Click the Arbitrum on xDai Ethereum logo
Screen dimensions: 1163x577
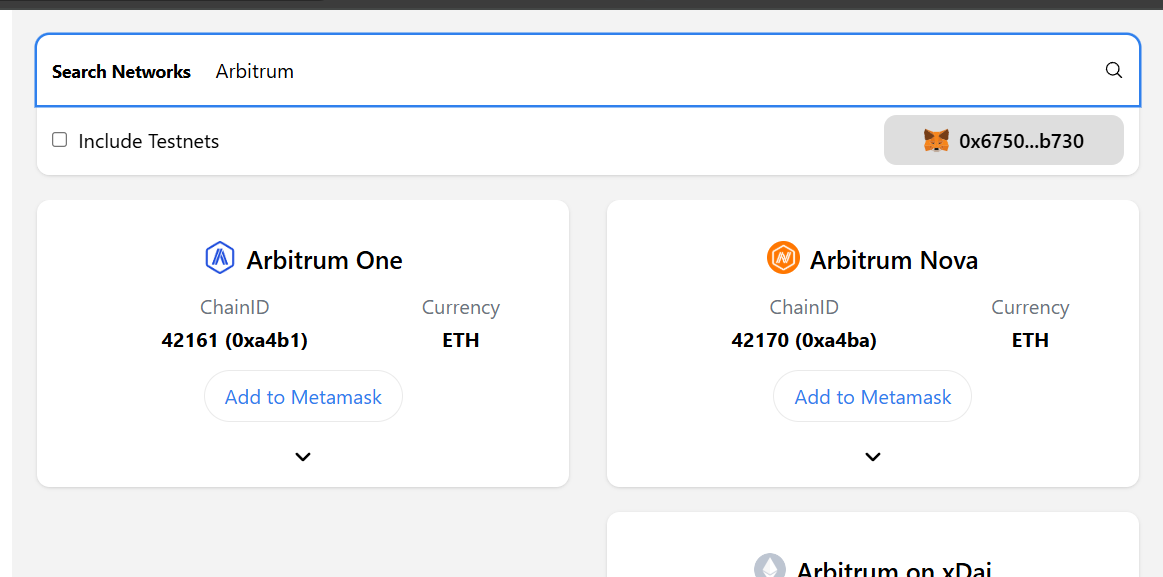[770, 566]
